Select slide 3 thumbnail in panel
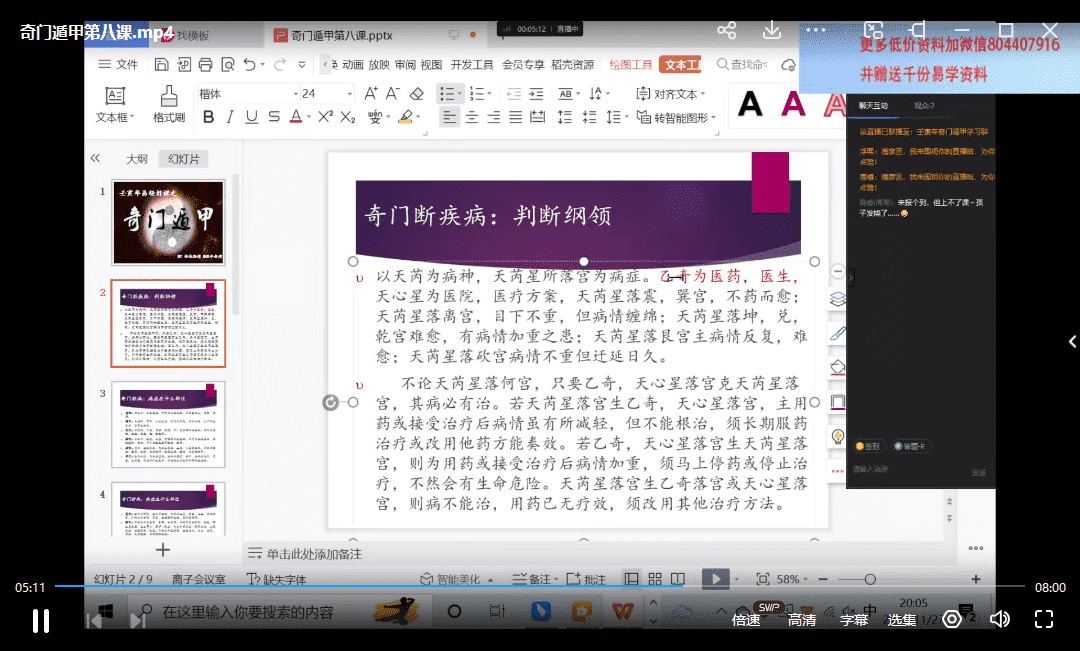Viewport: 1080px width, 651px height. 154,423
